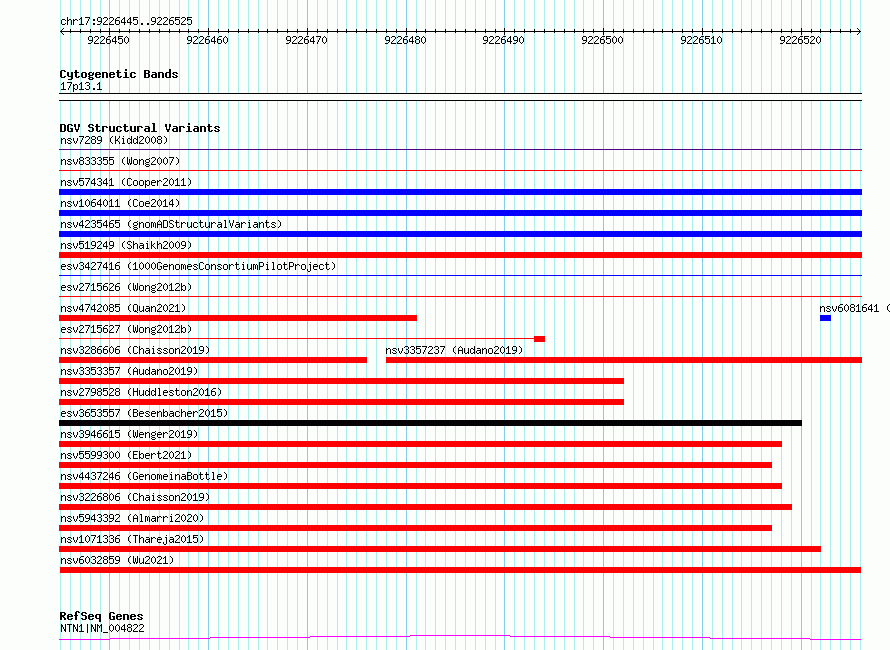
Task: Click the red bar under nsv4742085 (Quan2021)
Action: pyautogui.click(x=238, y=318)
